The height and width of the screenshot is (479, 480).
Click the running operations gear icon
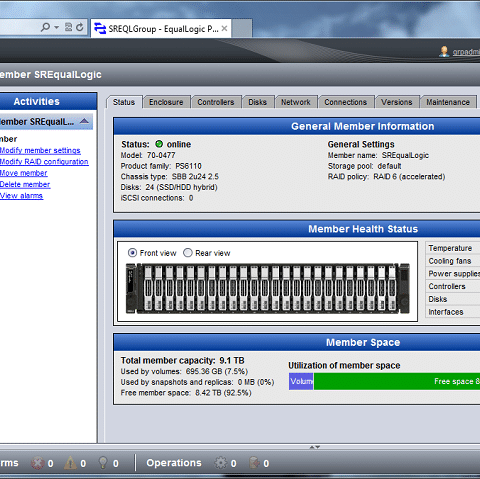point(220,463)
